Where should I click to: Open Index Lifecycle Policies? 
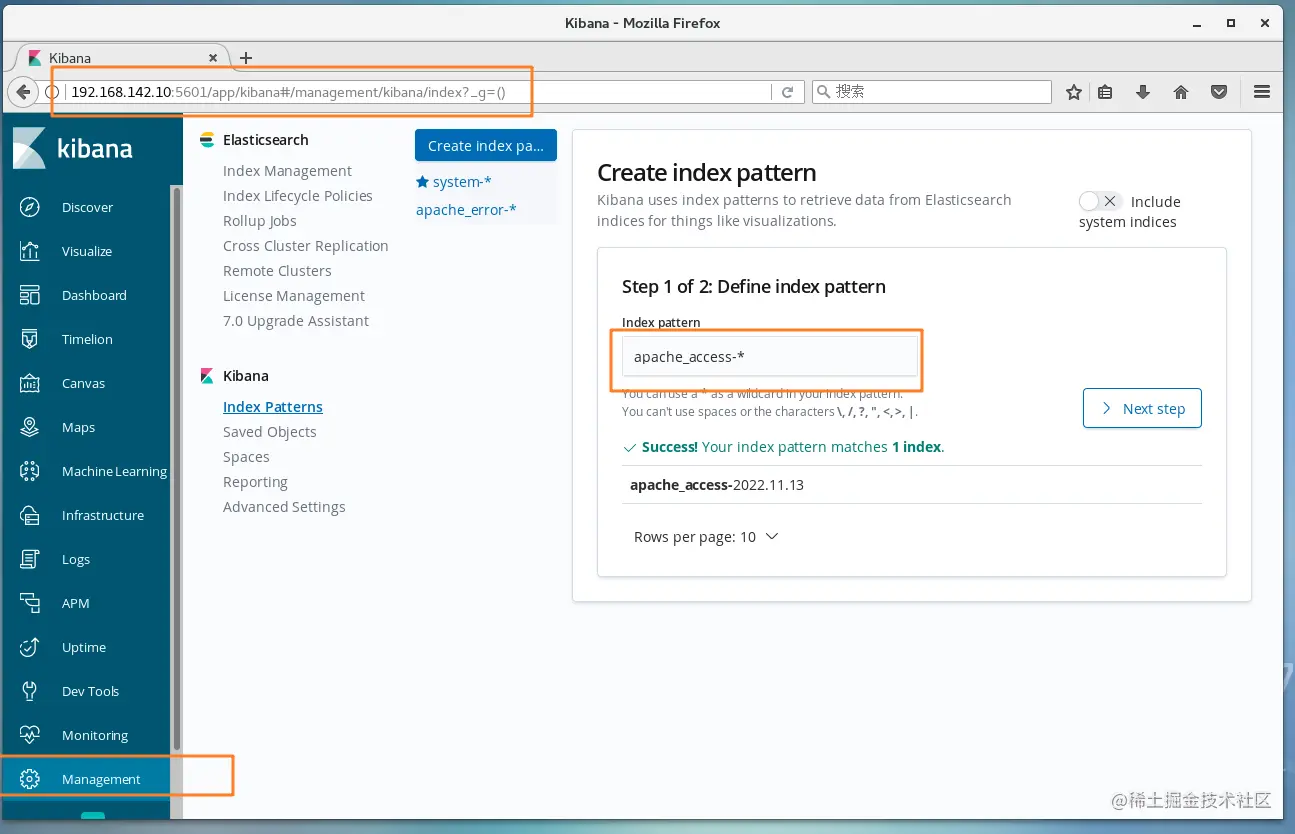[298, 196]
